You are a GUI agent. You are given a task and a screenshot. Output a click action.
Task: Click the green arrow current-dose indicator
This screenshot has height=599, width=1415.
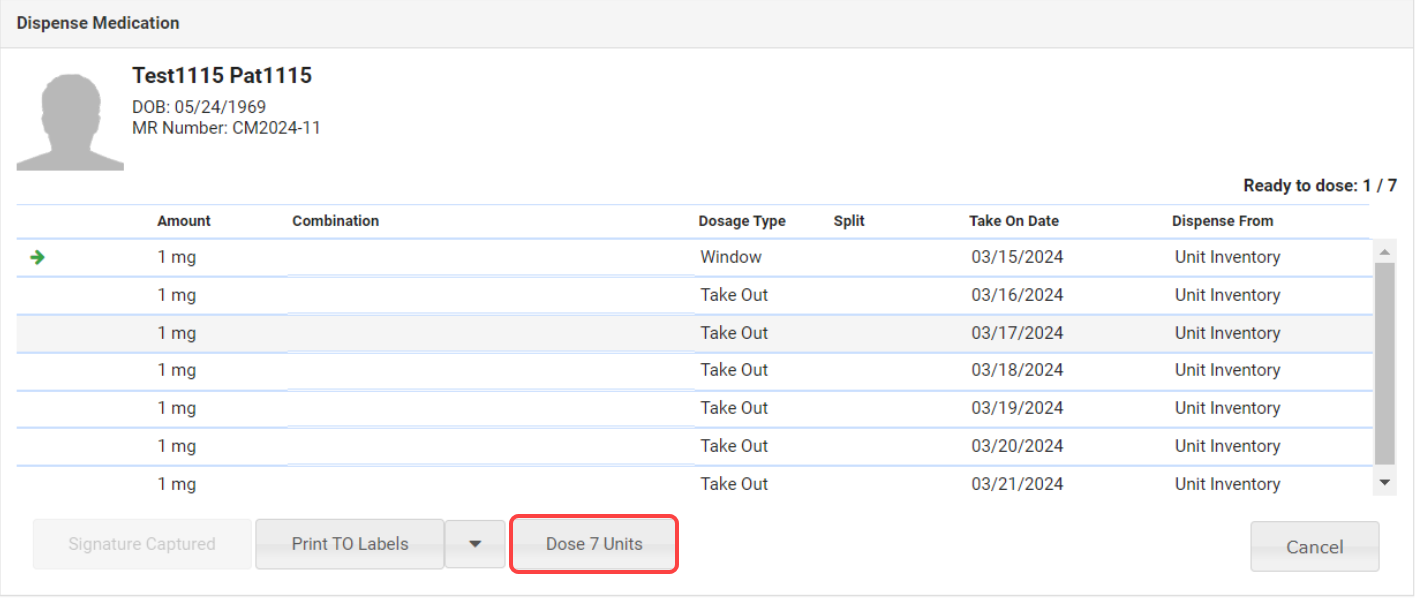coord(37,257)
